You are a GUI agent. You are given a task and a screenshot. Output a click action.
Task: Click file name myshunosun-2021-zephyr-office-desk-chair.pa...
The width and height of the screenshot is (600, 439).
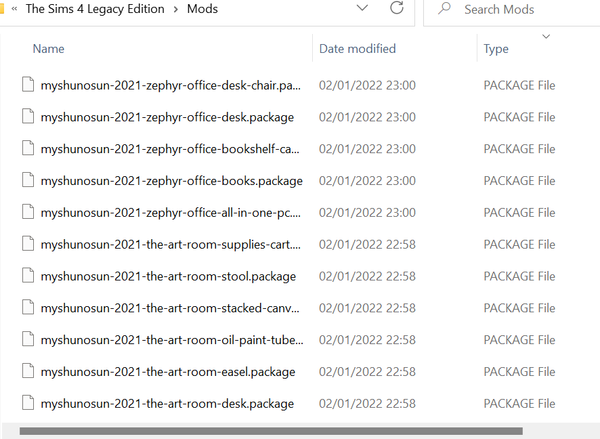(x=171, y=85)
